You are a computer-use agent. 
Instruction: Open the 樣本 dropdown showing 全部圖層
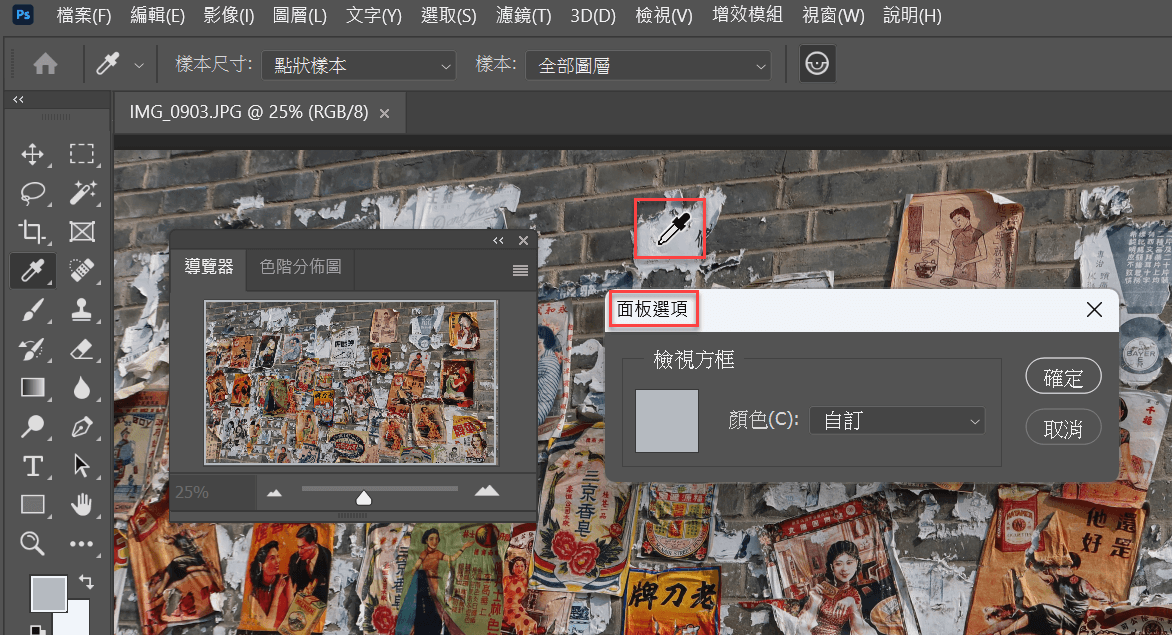[648, 66]
